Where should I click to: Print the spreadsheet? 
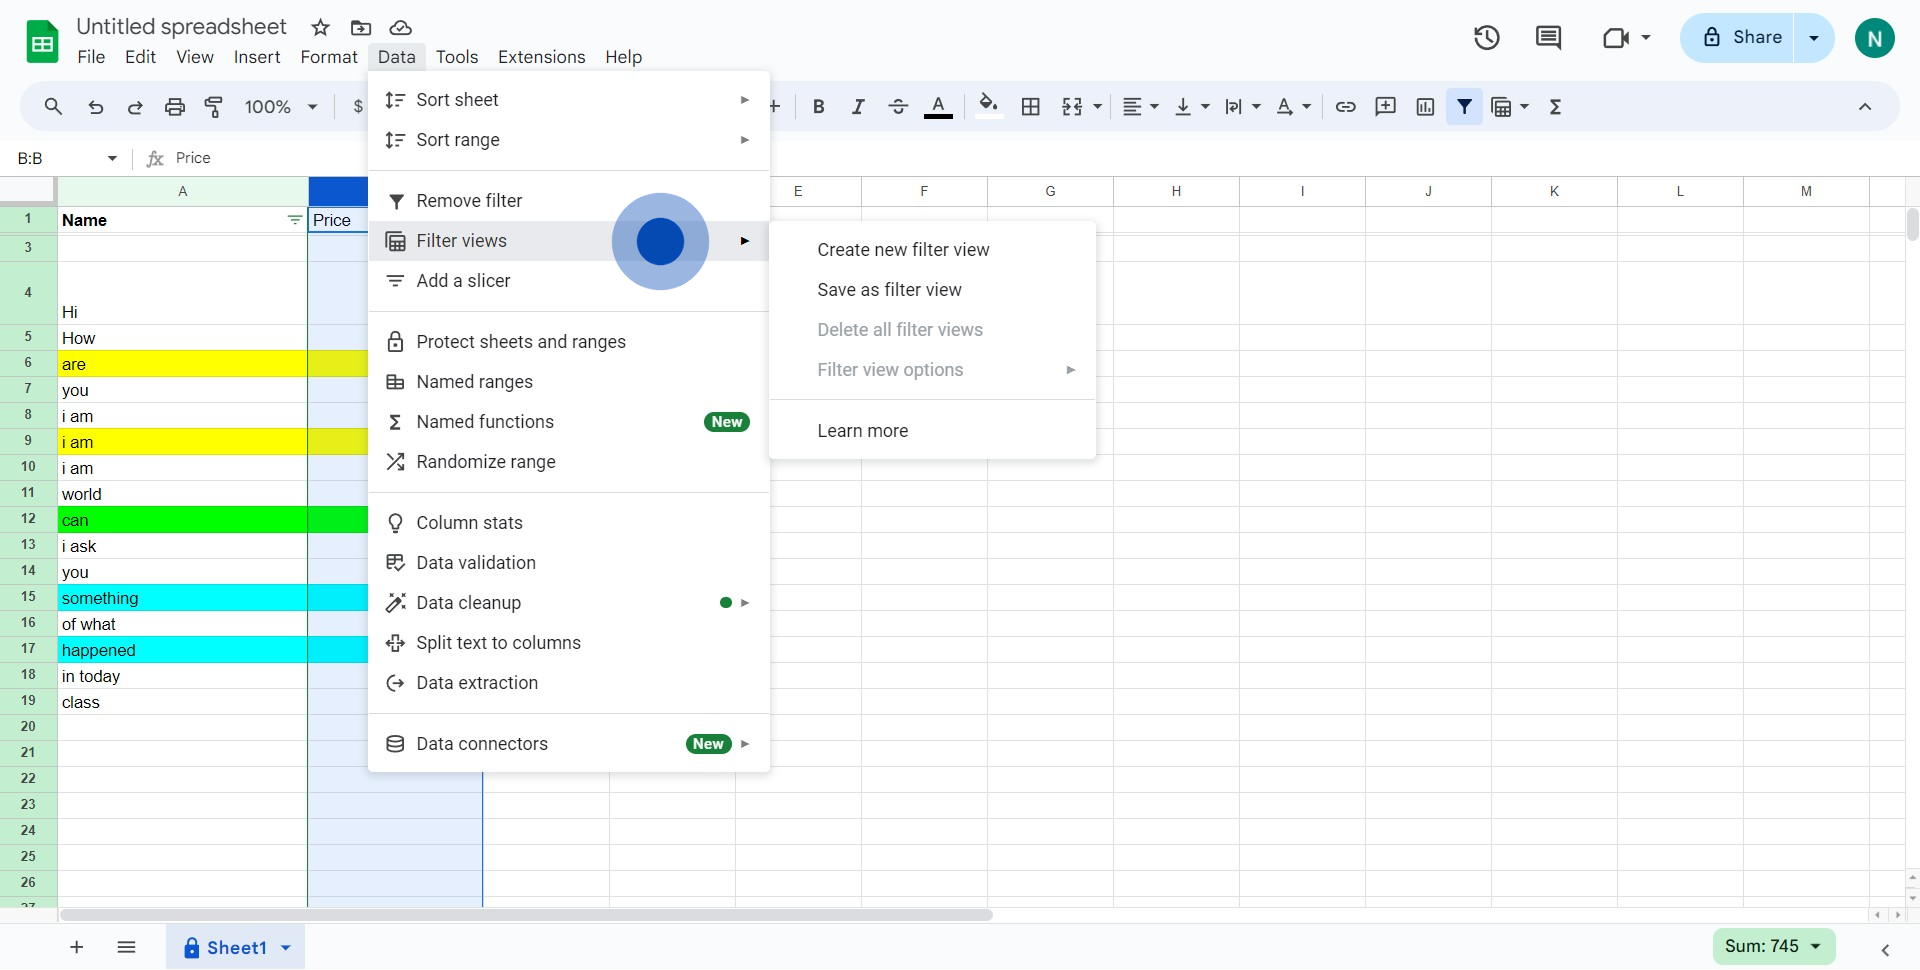(175, 106)
